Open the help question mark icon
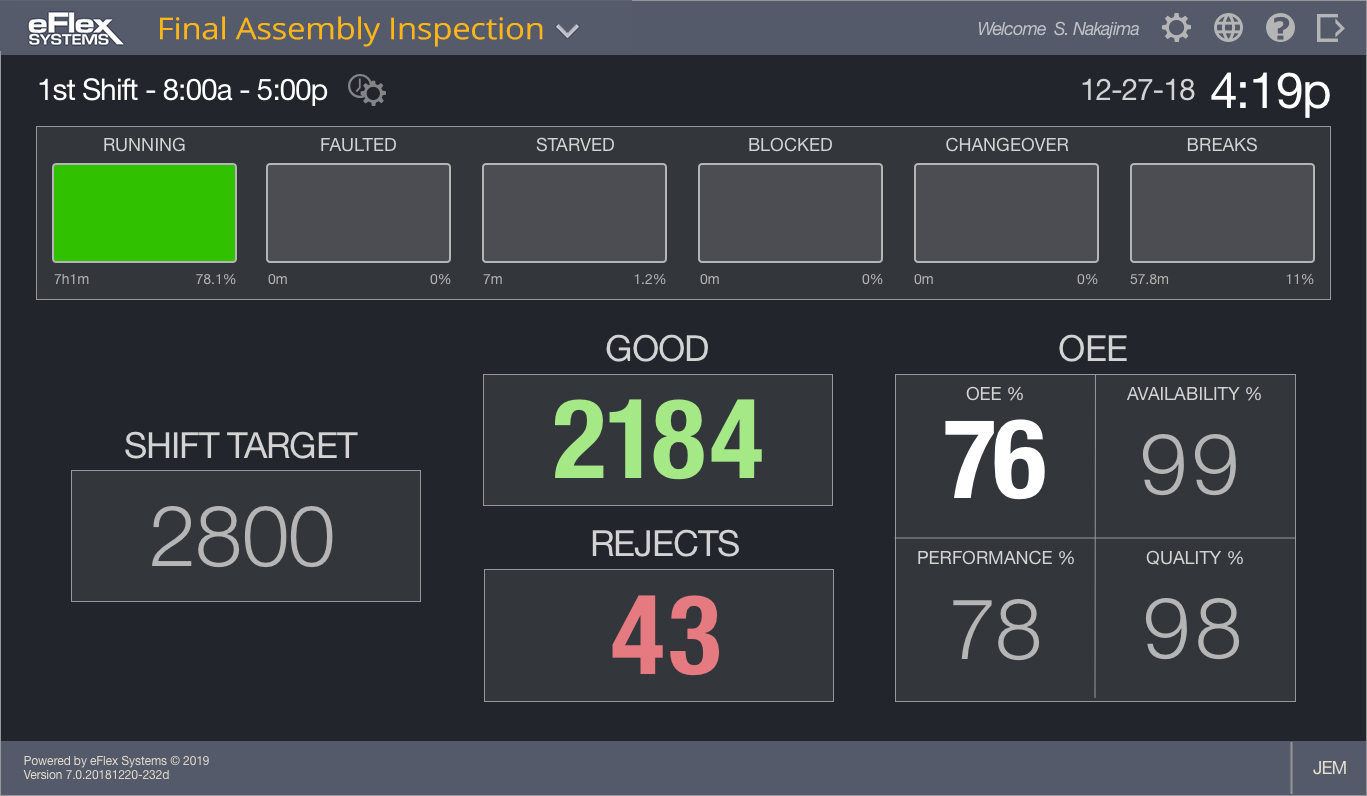The height and width of the screenshot is (796, 1367). [1280, 28]
